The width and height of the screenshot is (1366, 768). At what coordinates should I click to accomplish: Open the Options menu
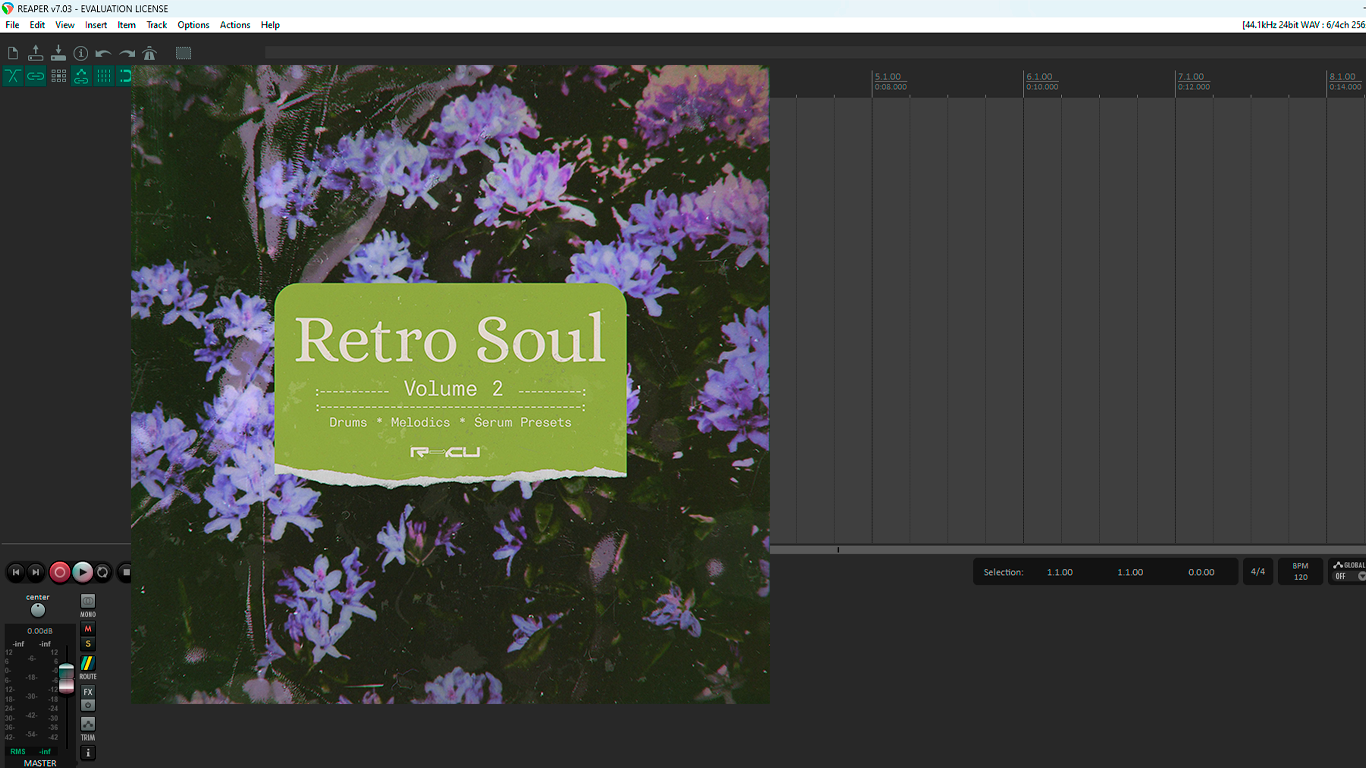pyautogui.click(x=193, y=25)
